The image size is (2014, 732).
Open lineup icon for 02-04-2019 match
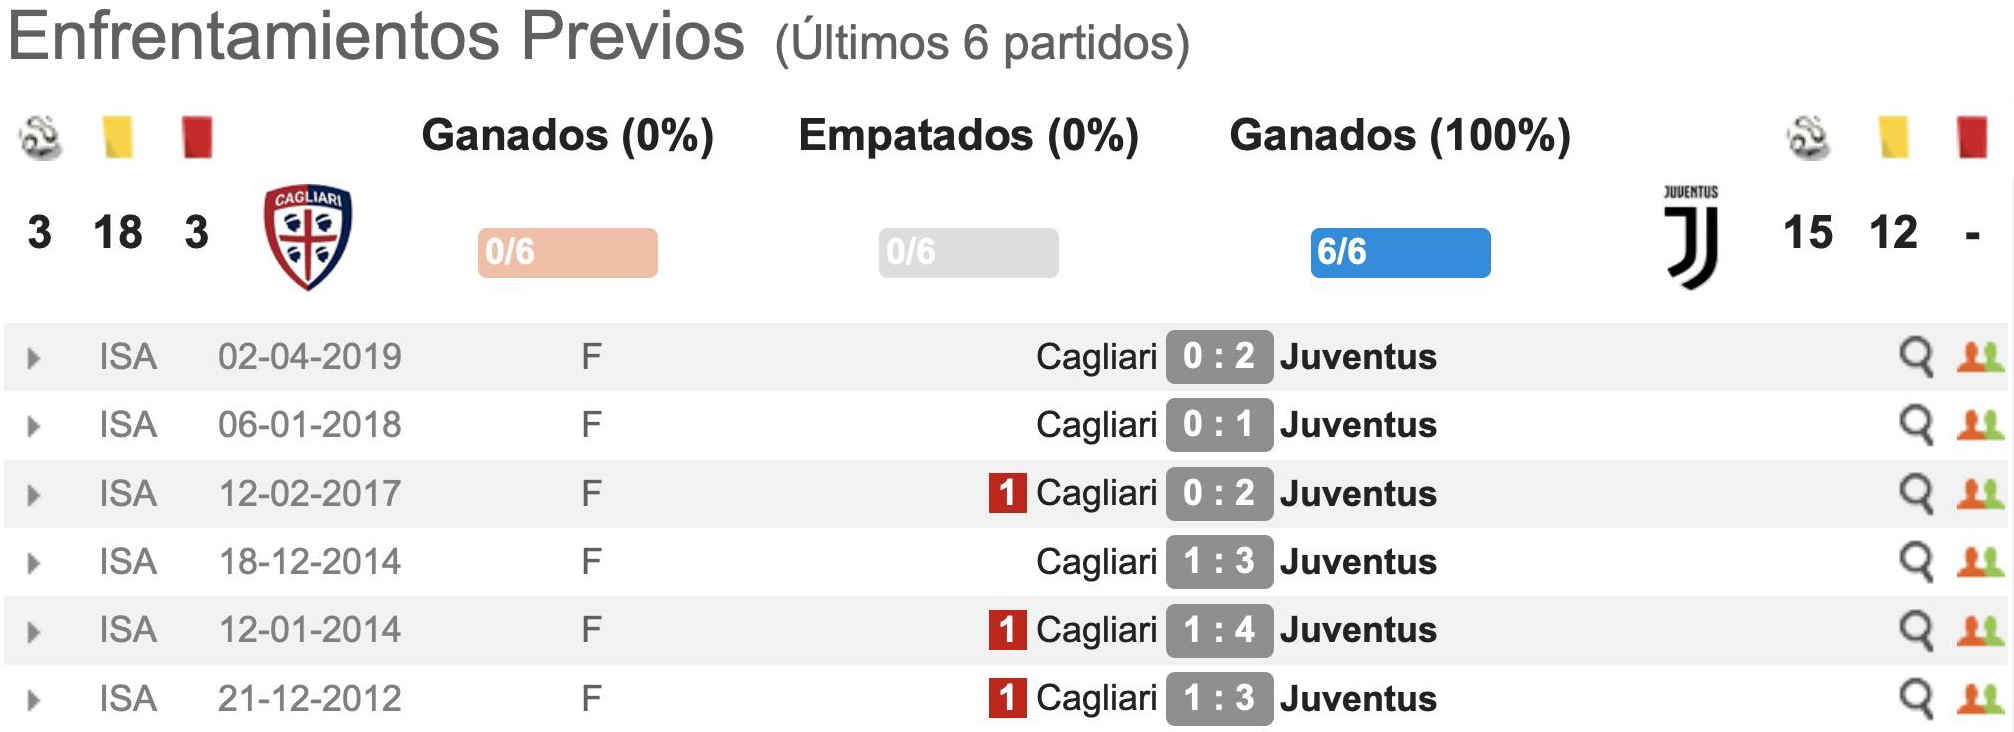1979,357
